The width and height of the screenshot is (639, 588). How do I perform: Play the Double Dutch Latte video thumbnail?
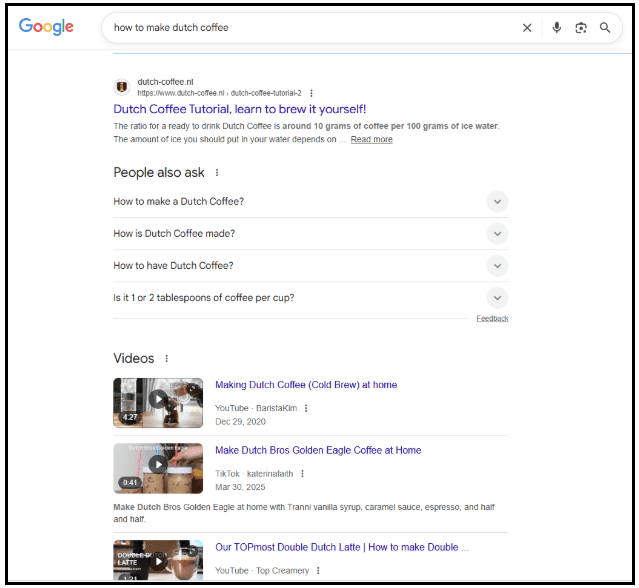(x=158, y=560)
